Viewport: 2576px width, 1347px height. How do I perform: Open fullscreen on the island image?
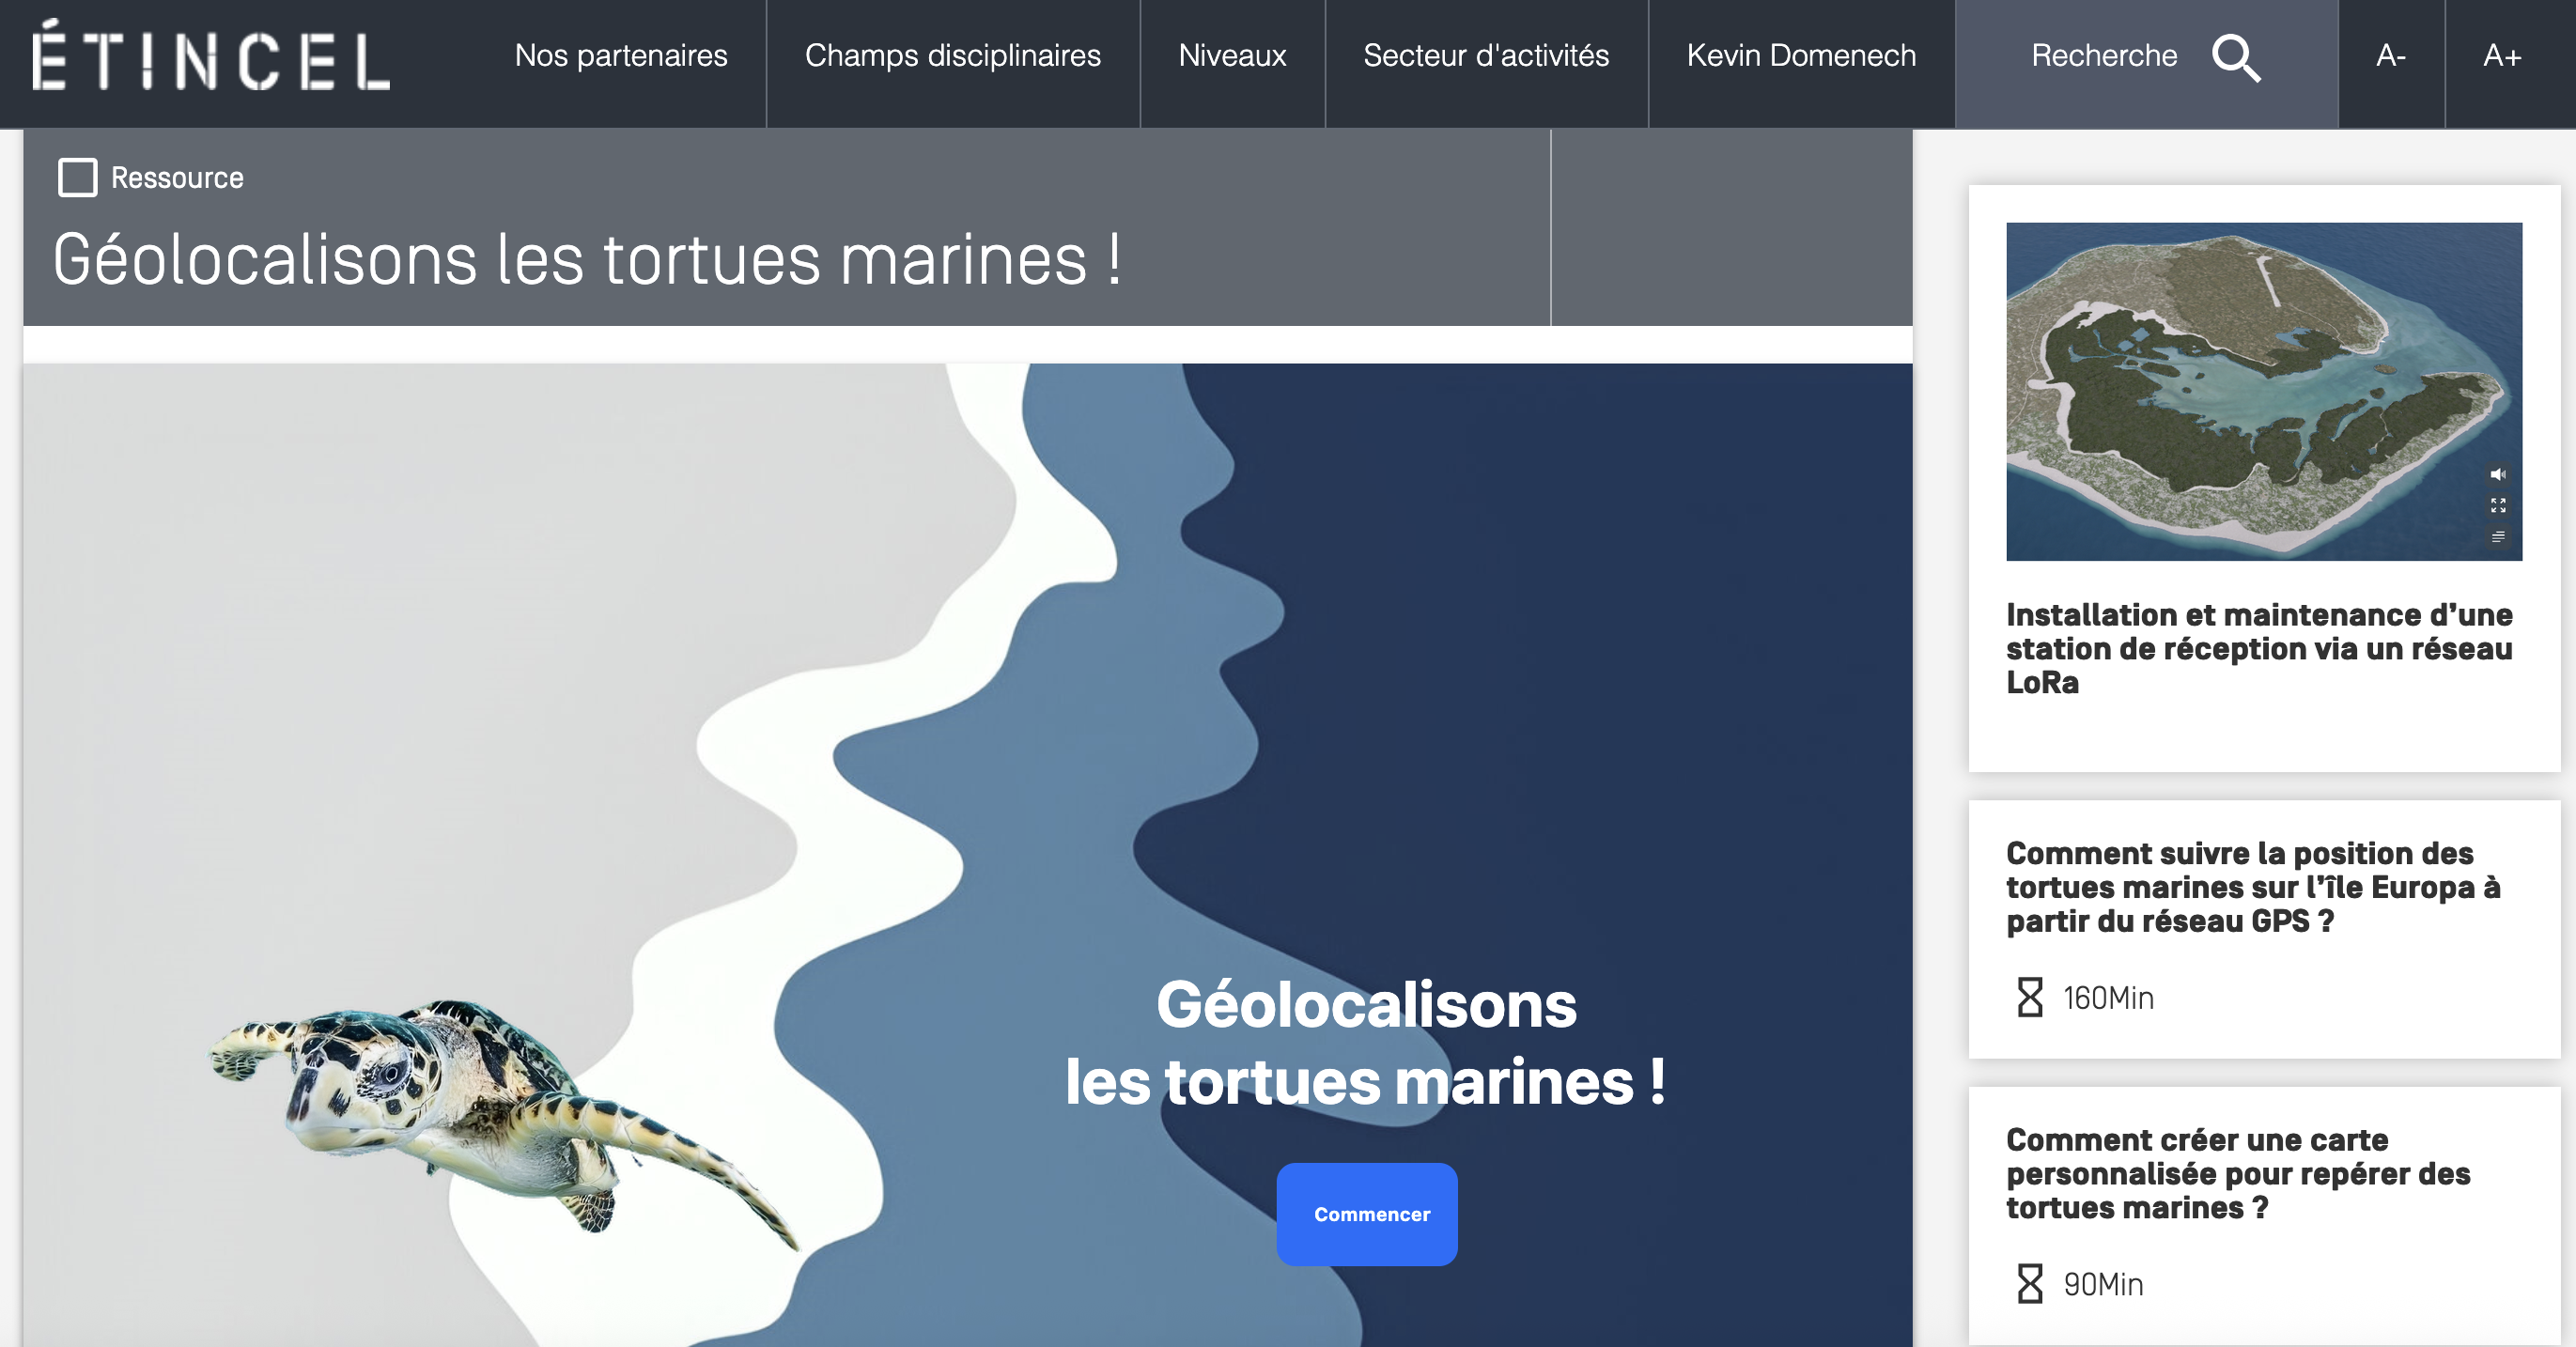(2497, 505)
